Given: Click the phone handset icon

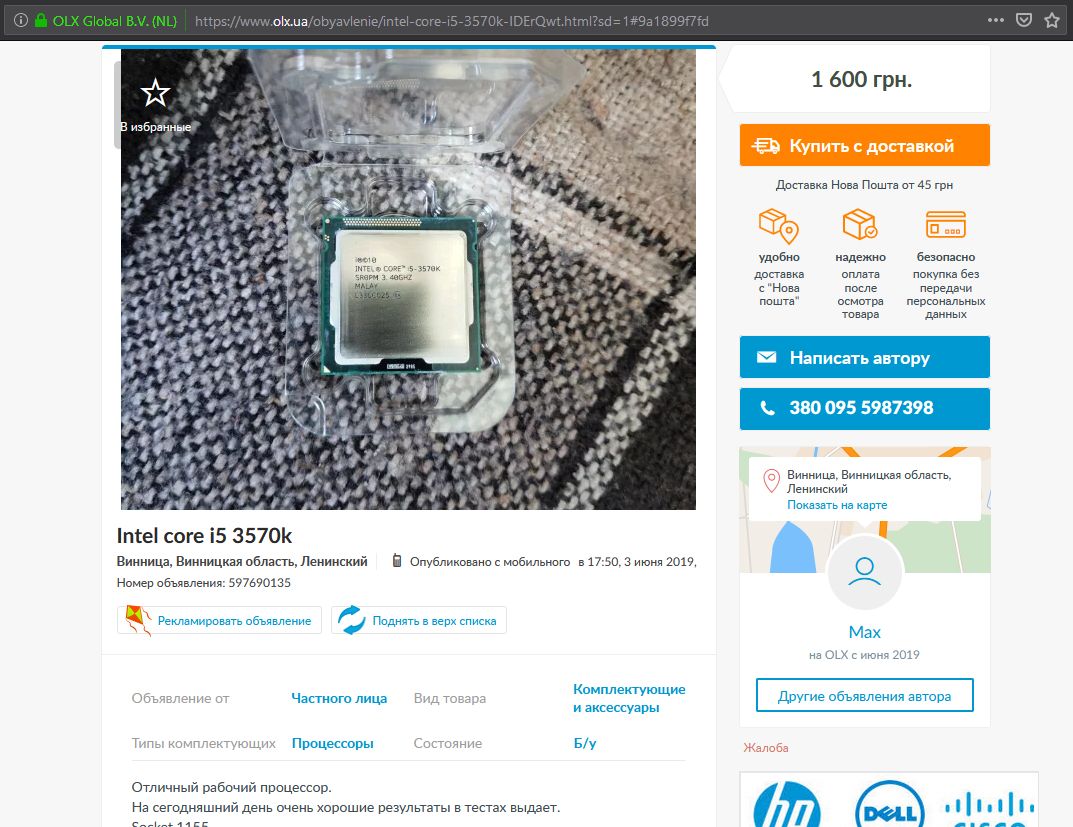Looking at the screenshot, I should point(768,408).
